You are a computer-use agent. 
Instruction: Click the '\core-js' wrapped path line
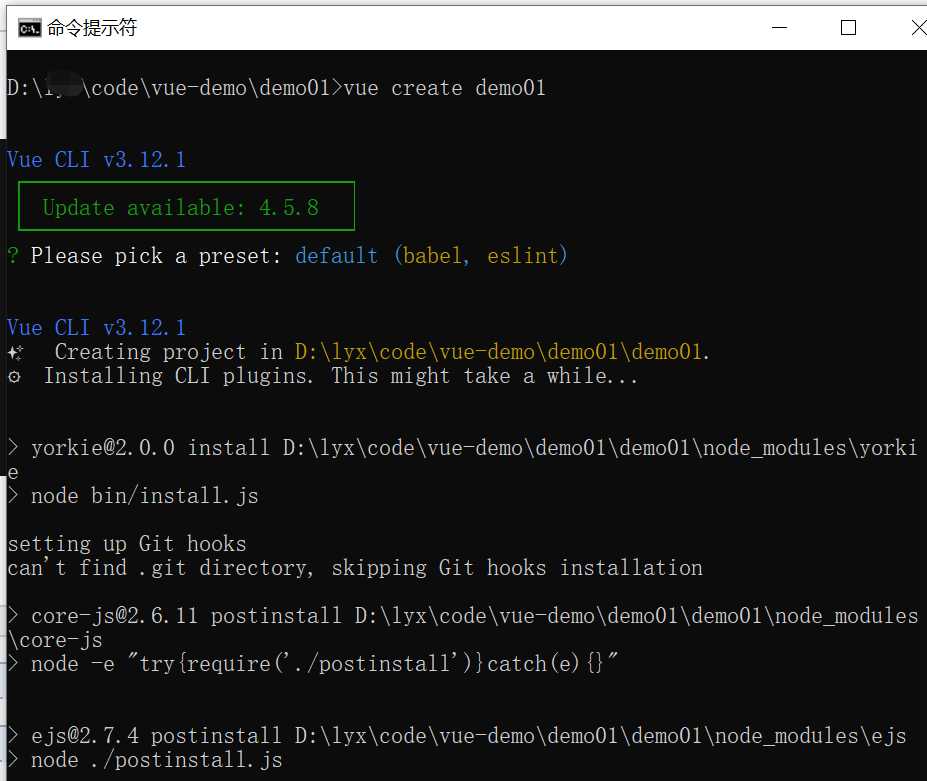(55, 640)
